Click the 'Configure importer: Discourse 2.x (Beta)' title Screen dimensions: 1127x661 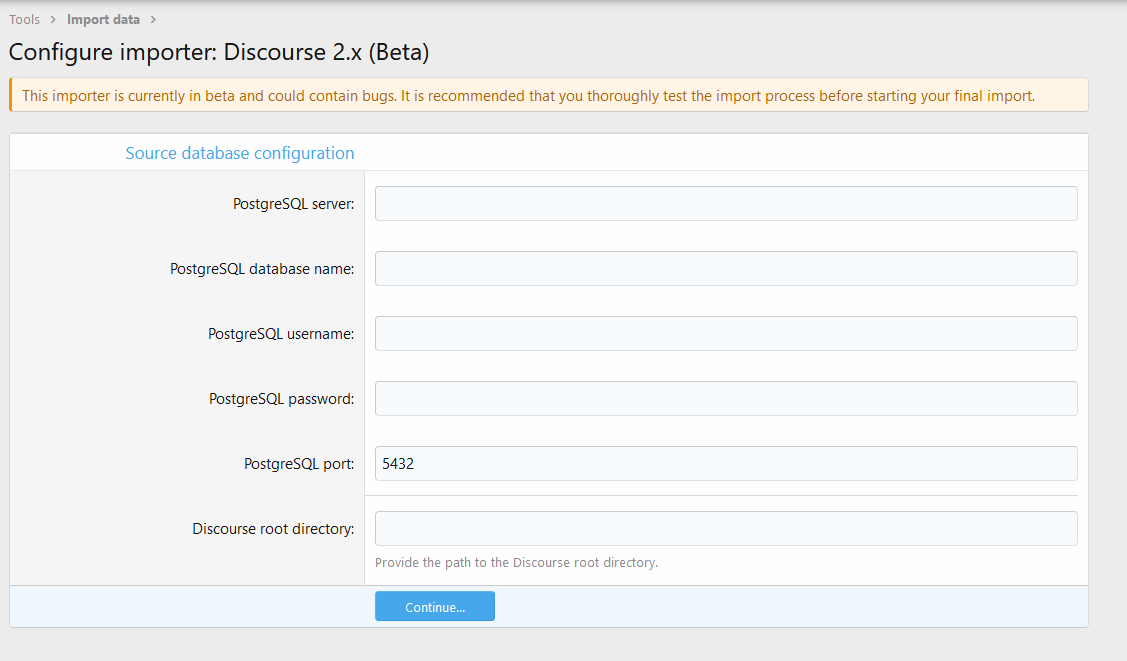point(219,52)
